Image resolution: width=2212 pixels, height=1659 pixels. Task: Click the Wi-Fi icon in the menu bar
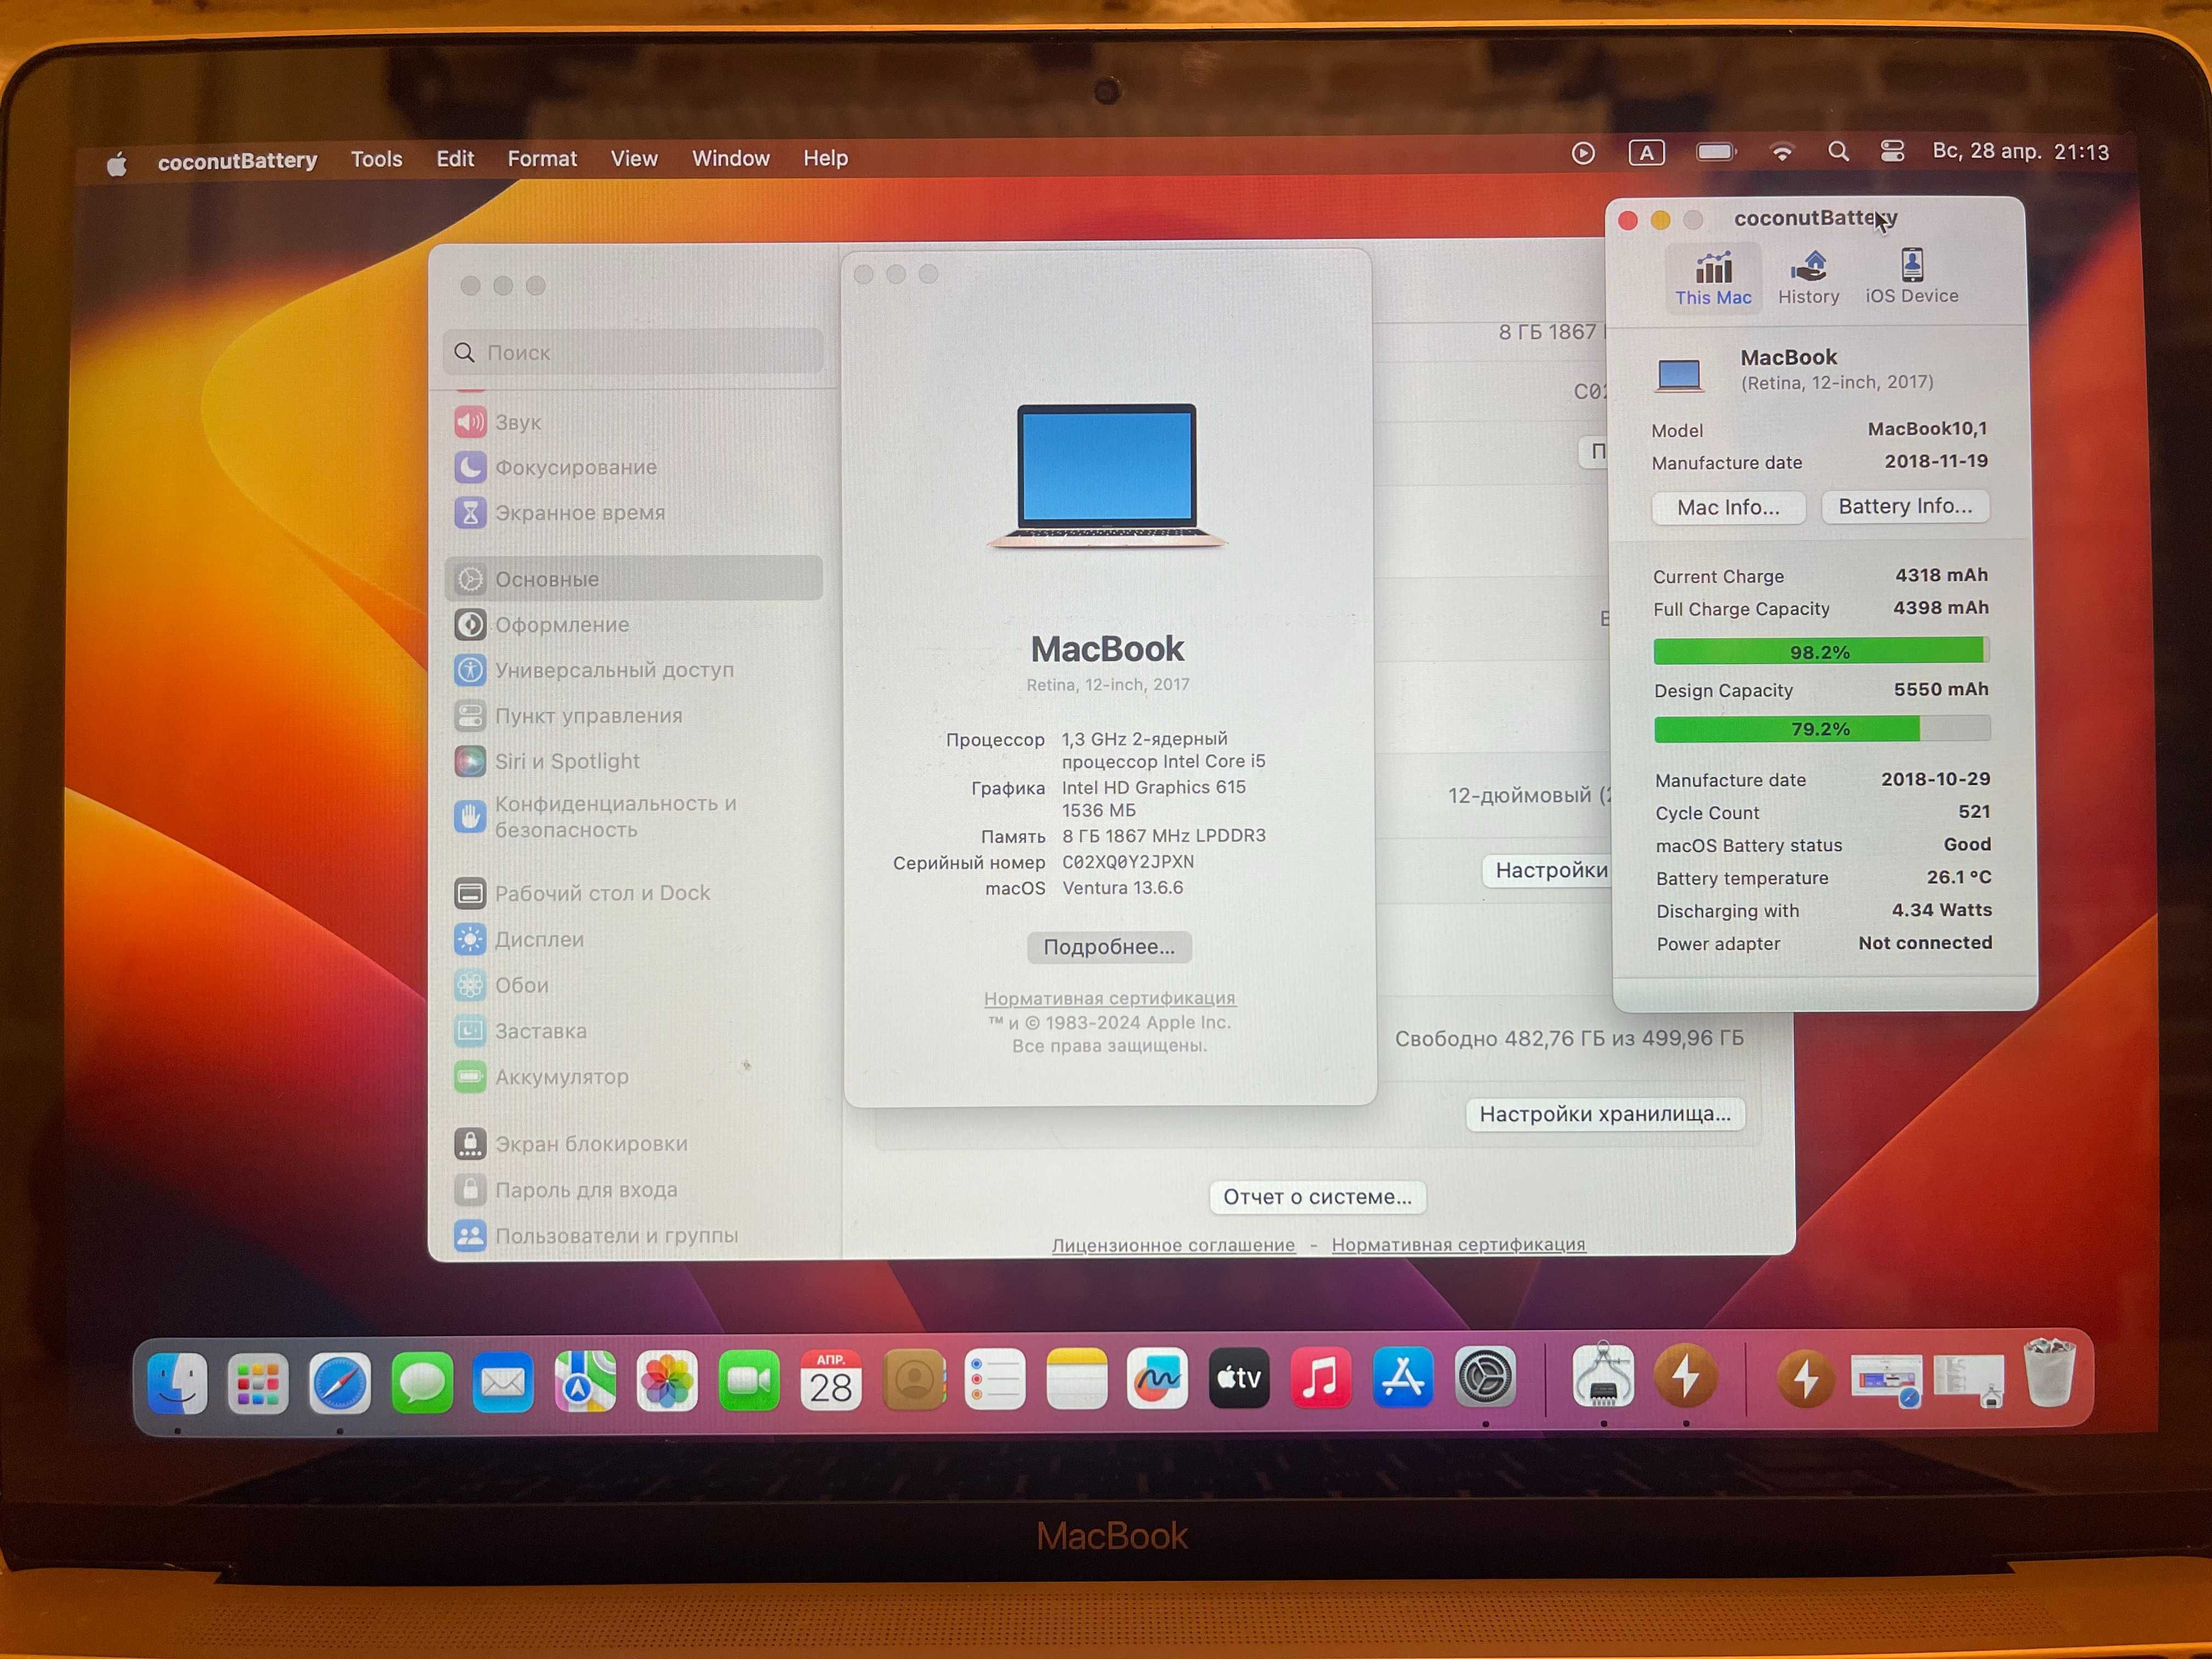tap(1781, 152)
